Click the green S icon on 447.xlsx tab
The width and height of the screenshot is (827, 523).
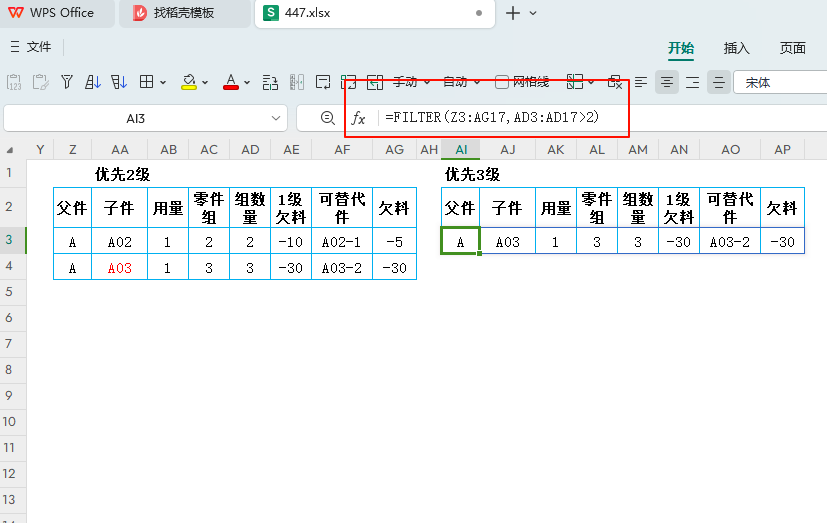(x=271, y=13)
